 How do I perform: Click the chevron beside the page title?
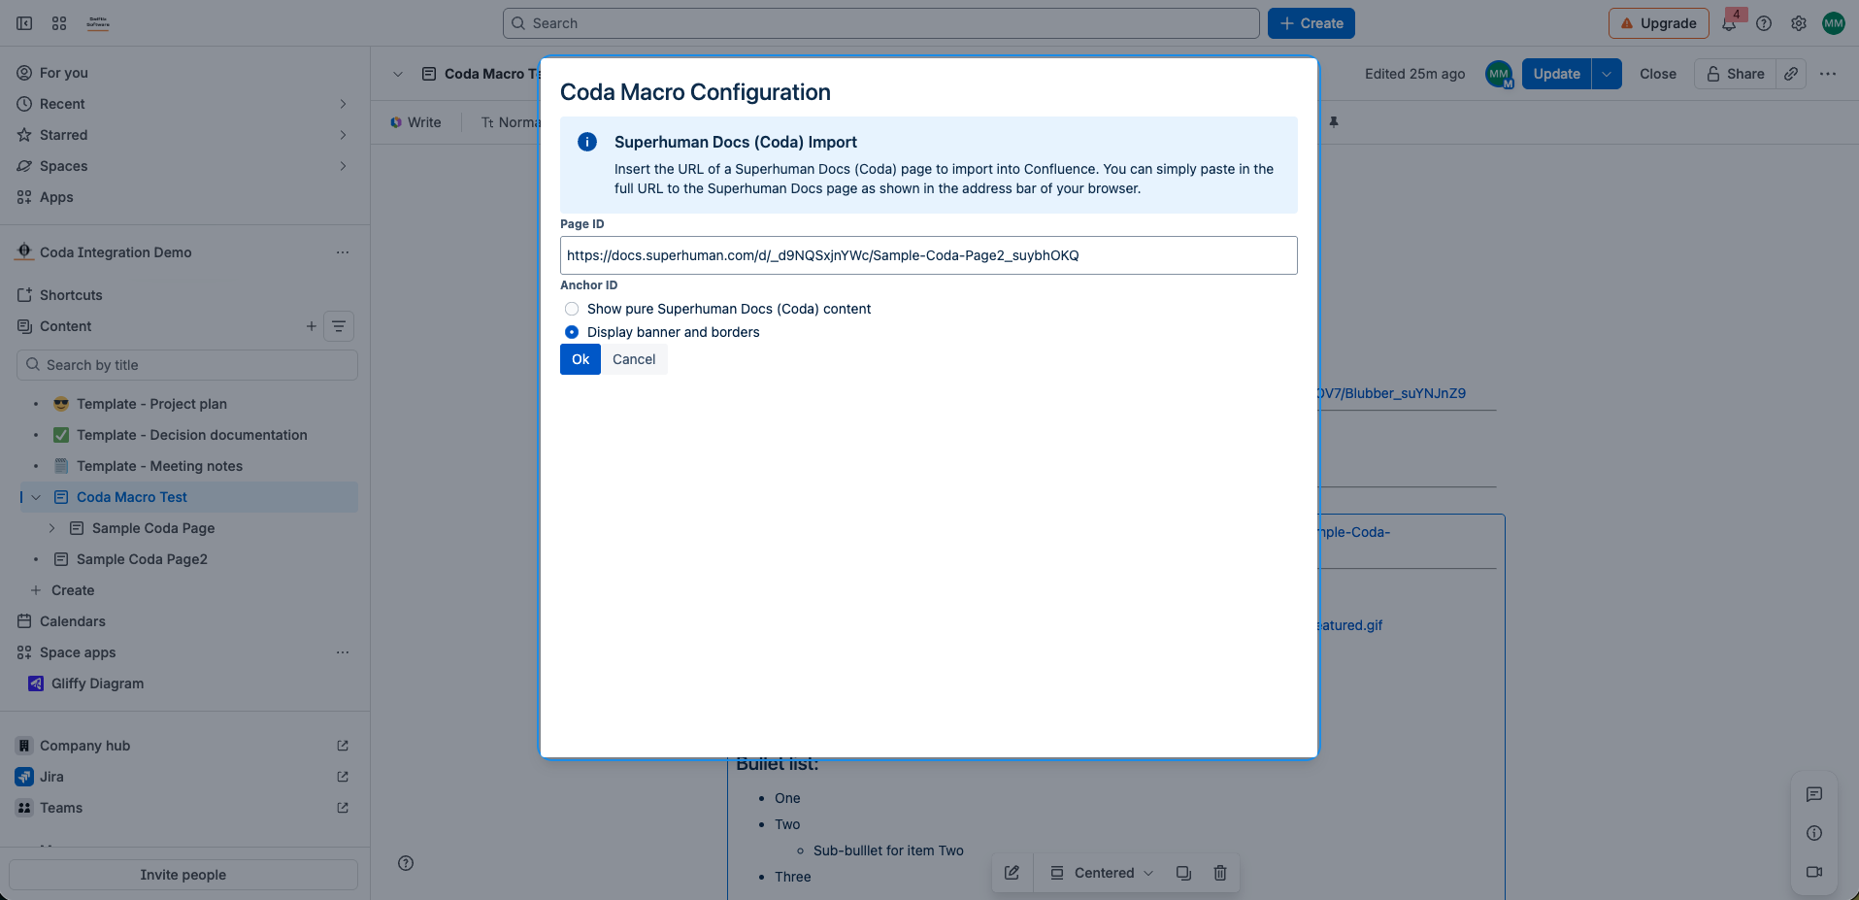point(398,74)
